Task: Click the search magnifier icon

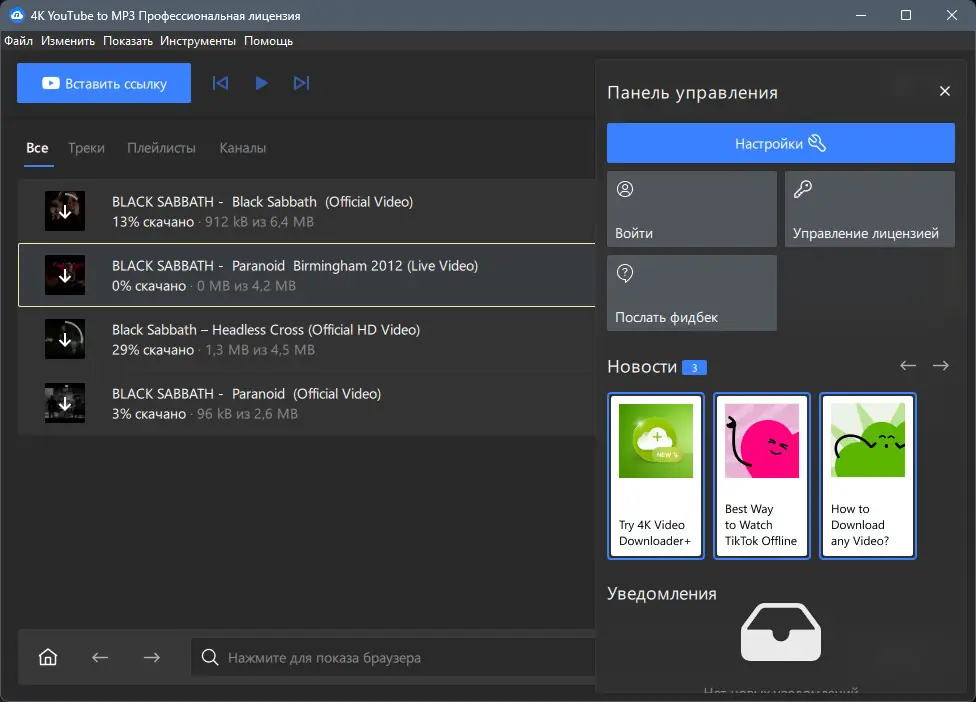Action: coord(210,657)
